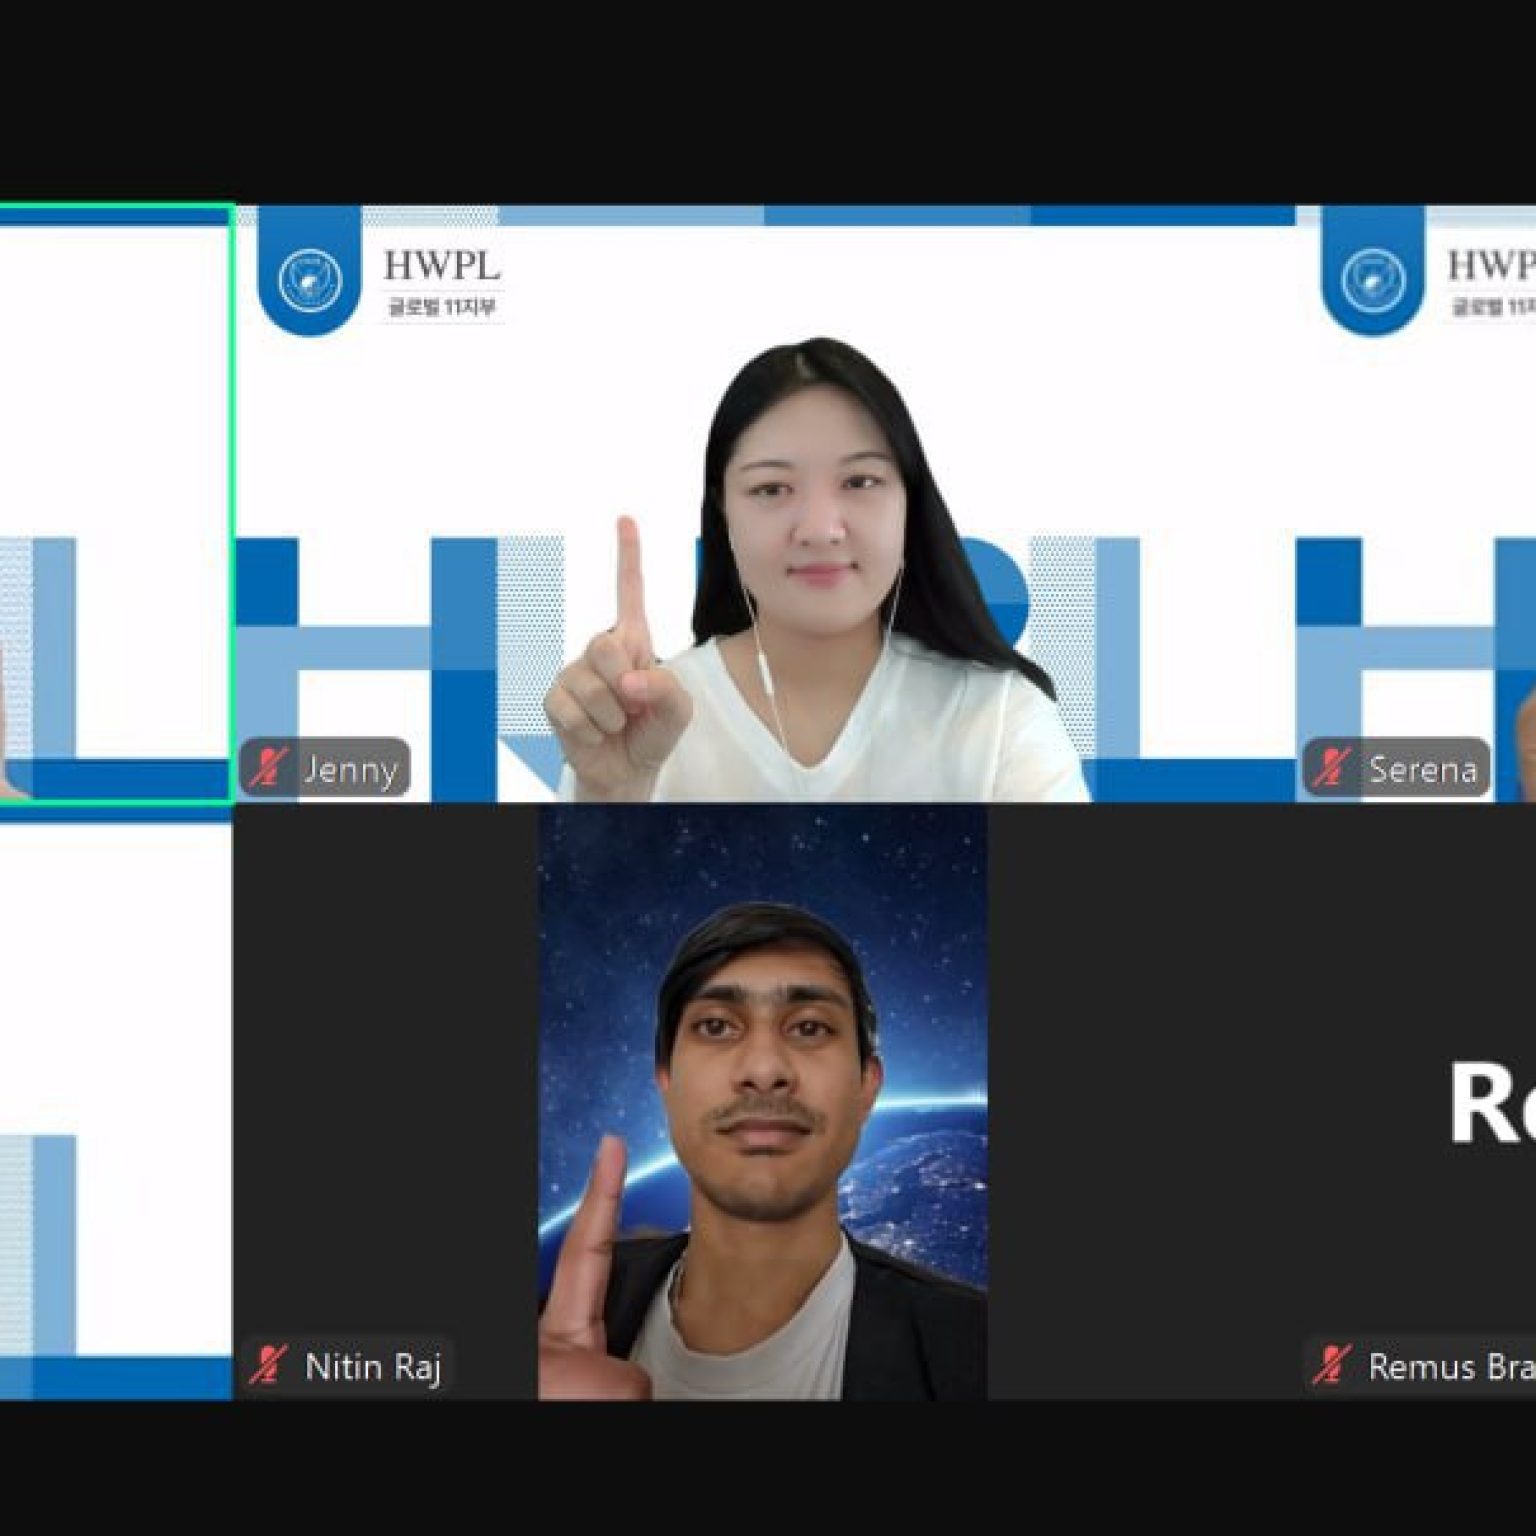Click the round HWPL emblem in Jenny's tile

coord(309,278)
